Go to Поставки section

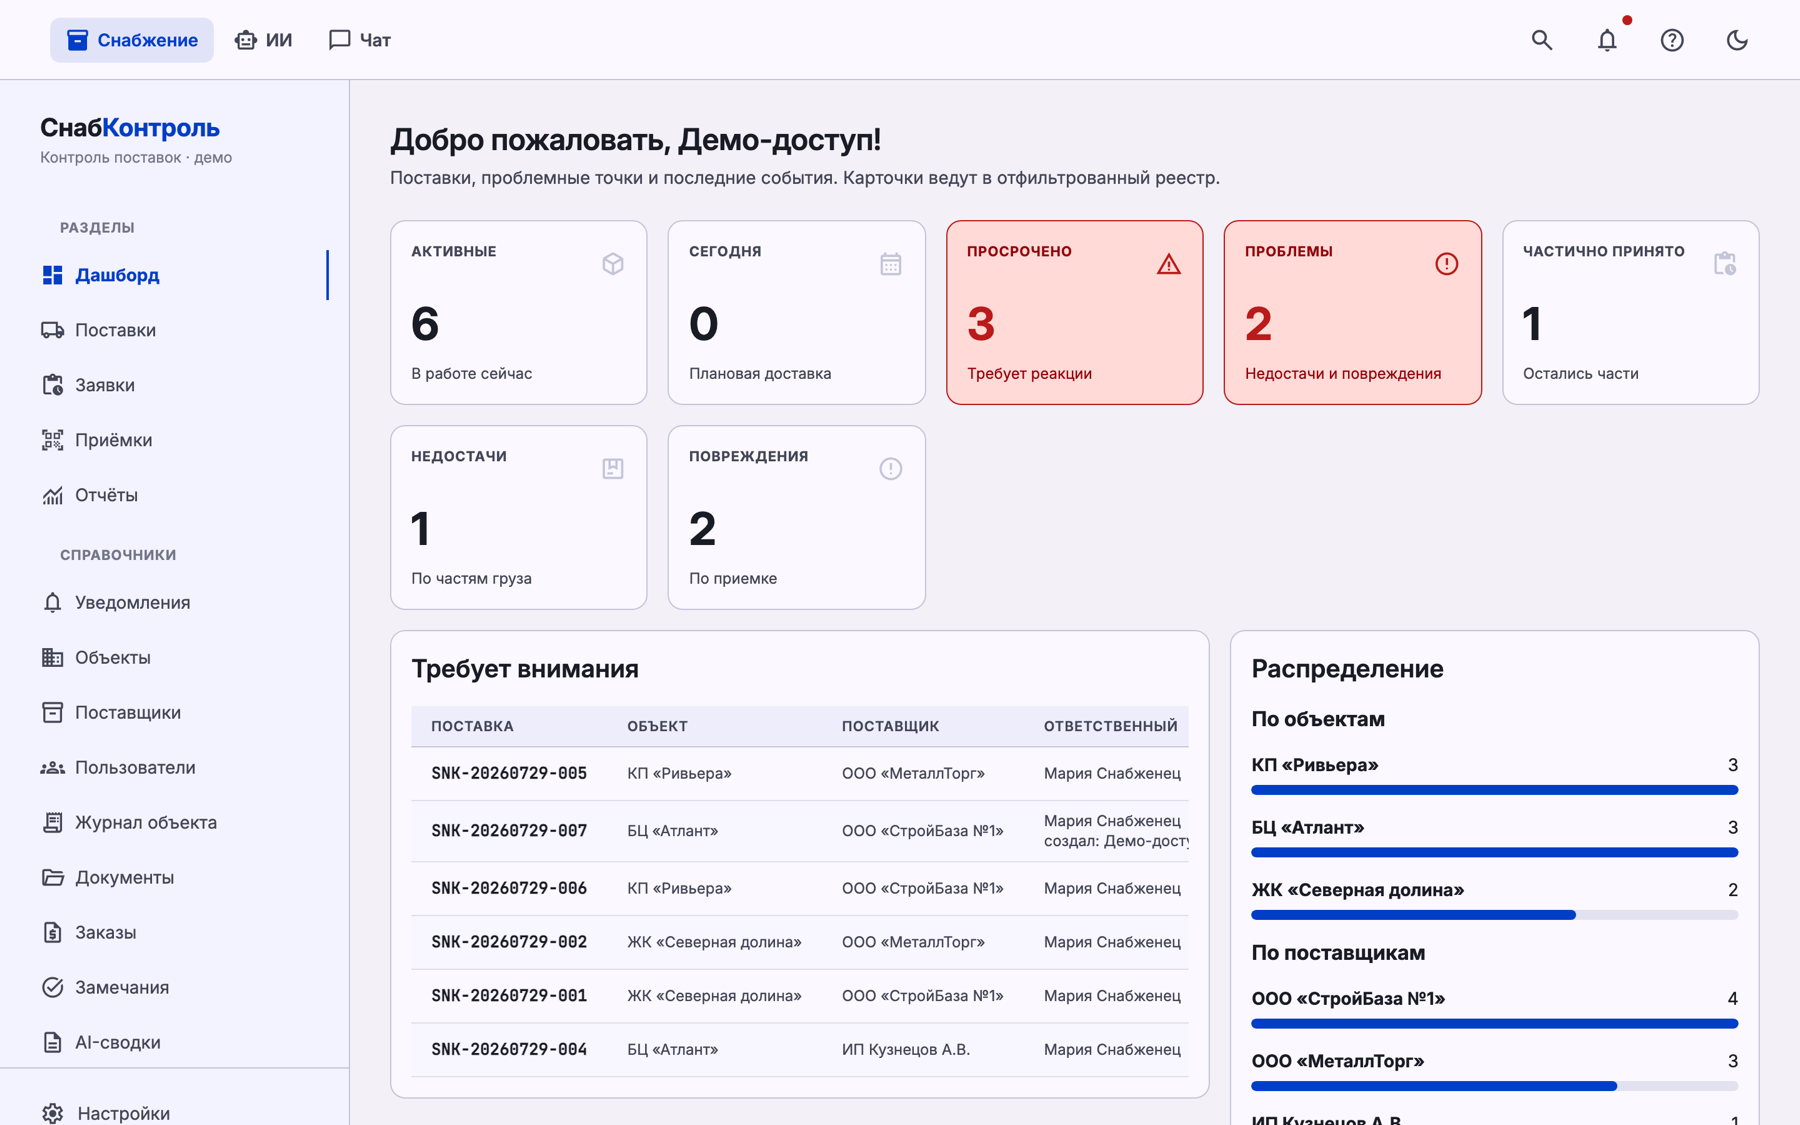pos(174,330)
